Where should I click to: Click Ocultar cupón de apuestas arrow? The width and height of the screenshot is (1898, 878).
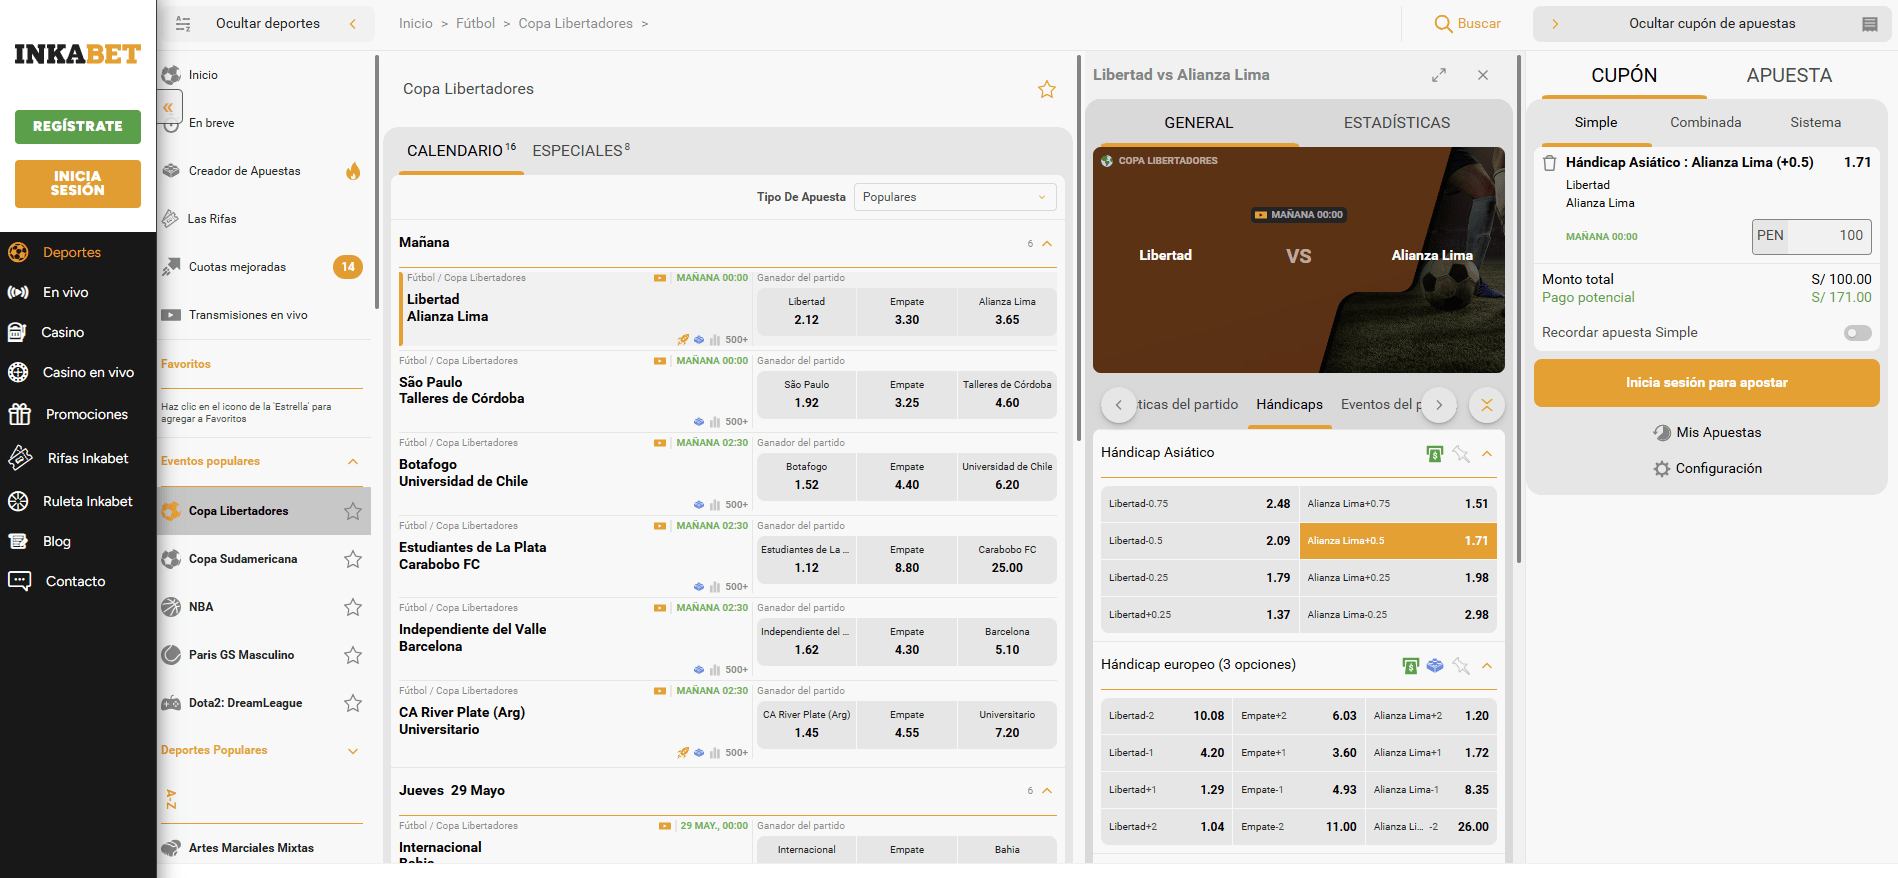coord(1555,24)
